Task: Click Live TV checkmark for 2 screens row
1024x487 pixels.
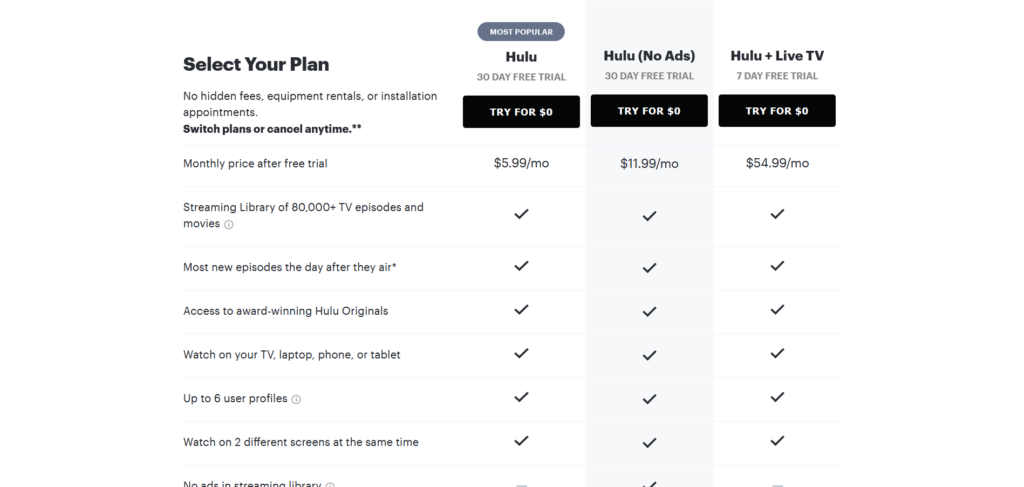Action: 777,441
